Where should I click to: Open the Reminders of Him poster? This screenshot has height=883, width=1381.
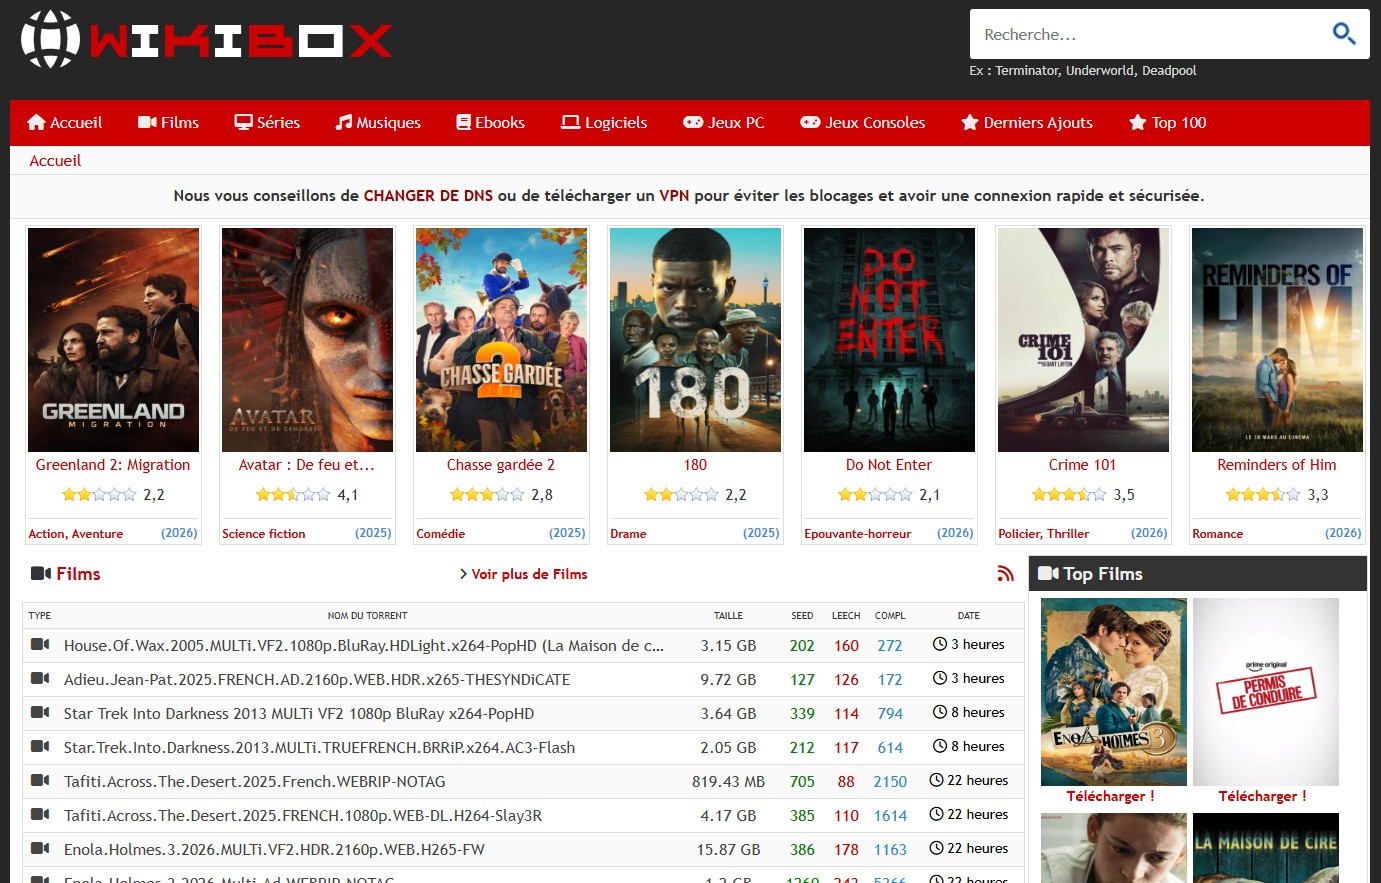click(1277, 340)
